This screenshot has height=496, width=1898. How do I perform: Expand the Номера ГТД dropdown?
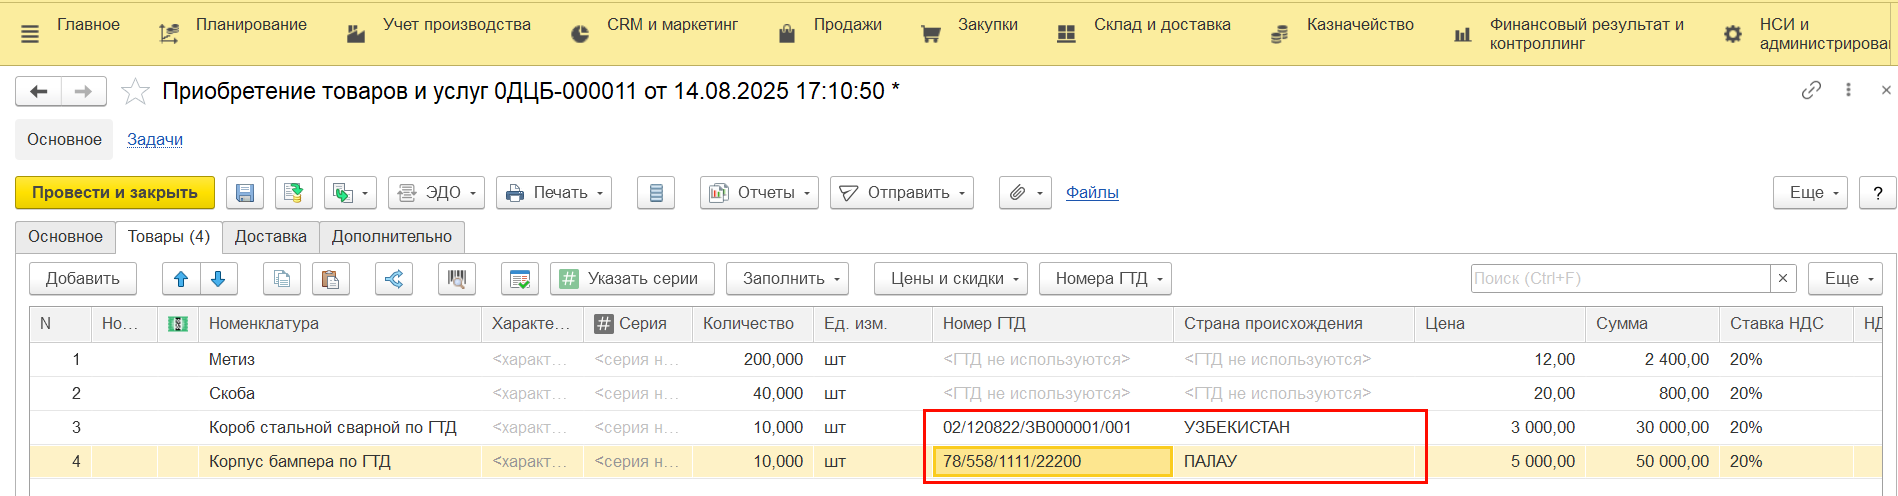point(1105,279)
